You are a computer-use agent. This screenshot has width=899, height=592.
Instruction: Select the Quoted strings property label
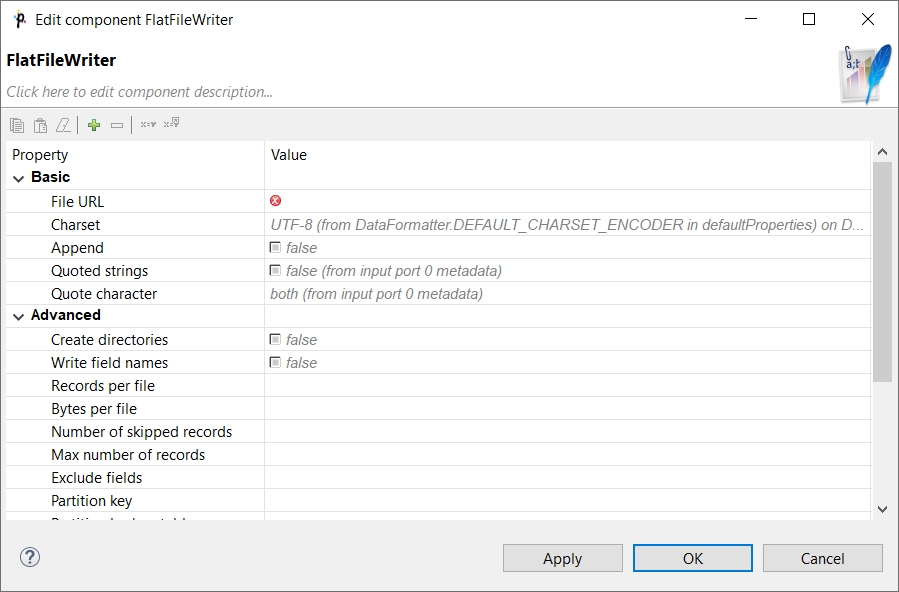click(x=99, y=270)
